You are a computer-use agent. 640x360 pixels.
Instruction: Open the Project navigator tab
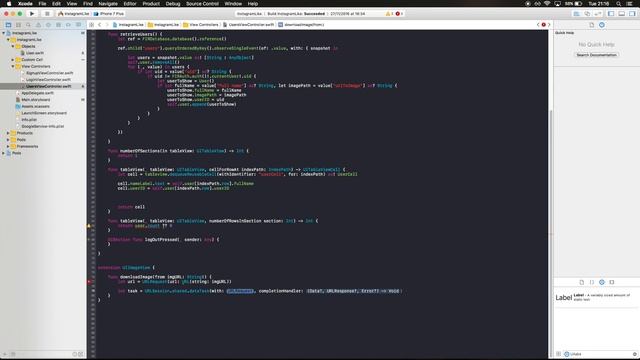tap(8, 25)
